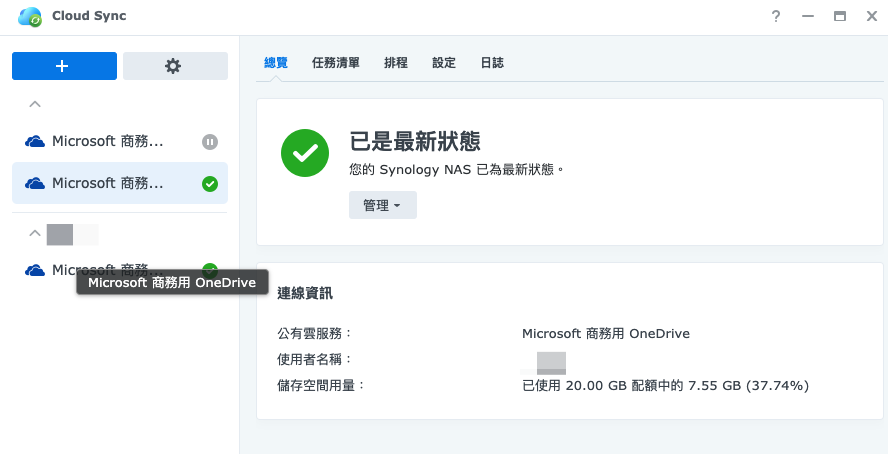Collapse the first connection group chevron
The image size is (888, 454).
tap(35, 104)
